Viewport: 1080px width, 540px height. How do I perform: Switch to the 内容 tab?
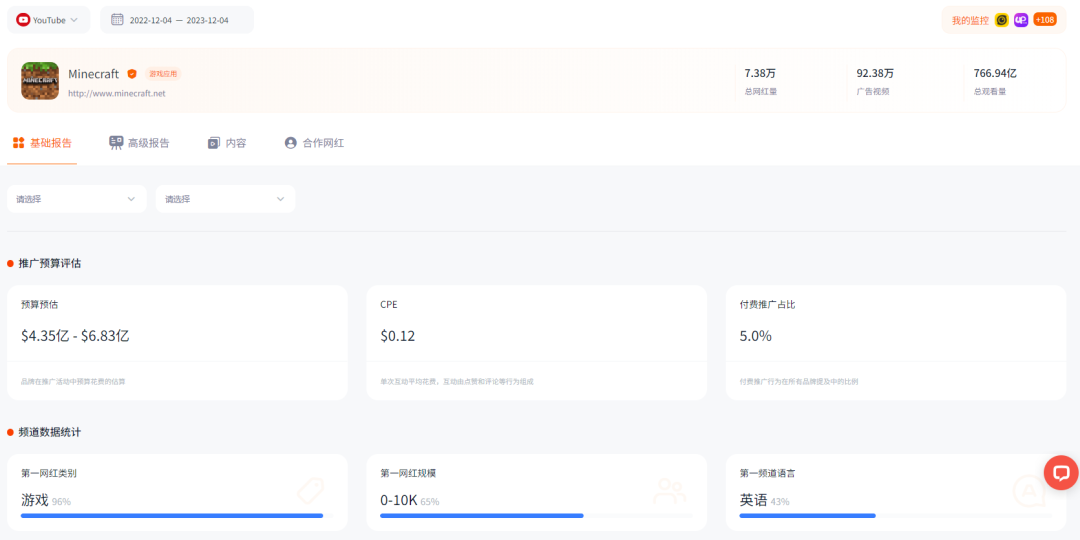(x=227, y=143)
